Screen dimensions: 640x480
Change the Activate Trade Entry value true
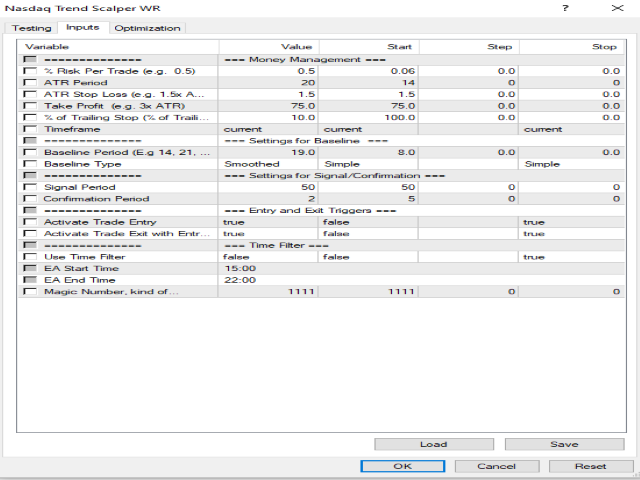tap(268, 222)
